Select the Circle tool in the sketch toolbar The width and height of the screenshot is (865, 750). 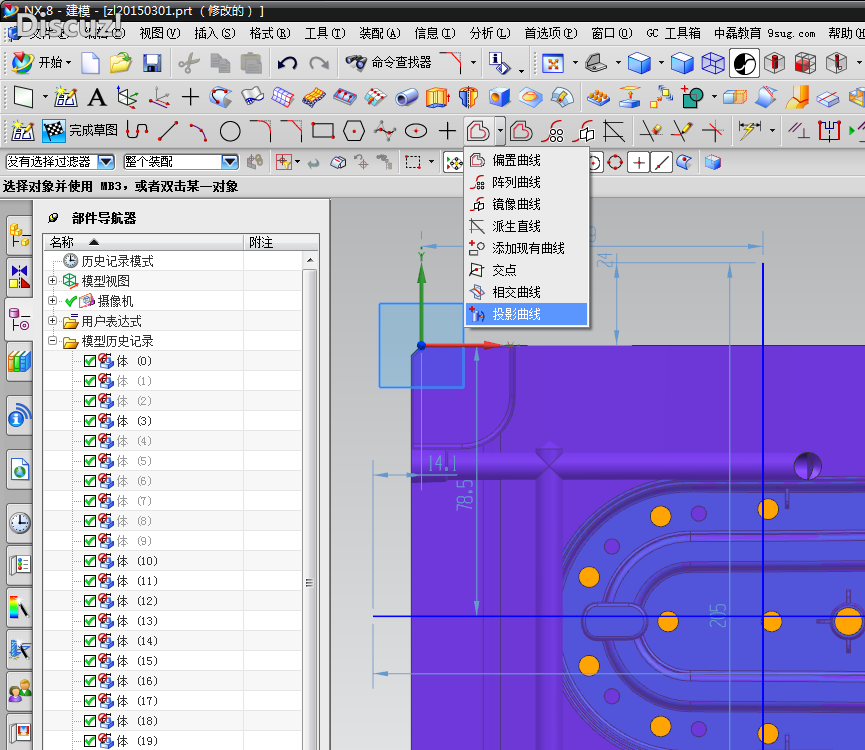pyautogui.click(x=230, y=131)
